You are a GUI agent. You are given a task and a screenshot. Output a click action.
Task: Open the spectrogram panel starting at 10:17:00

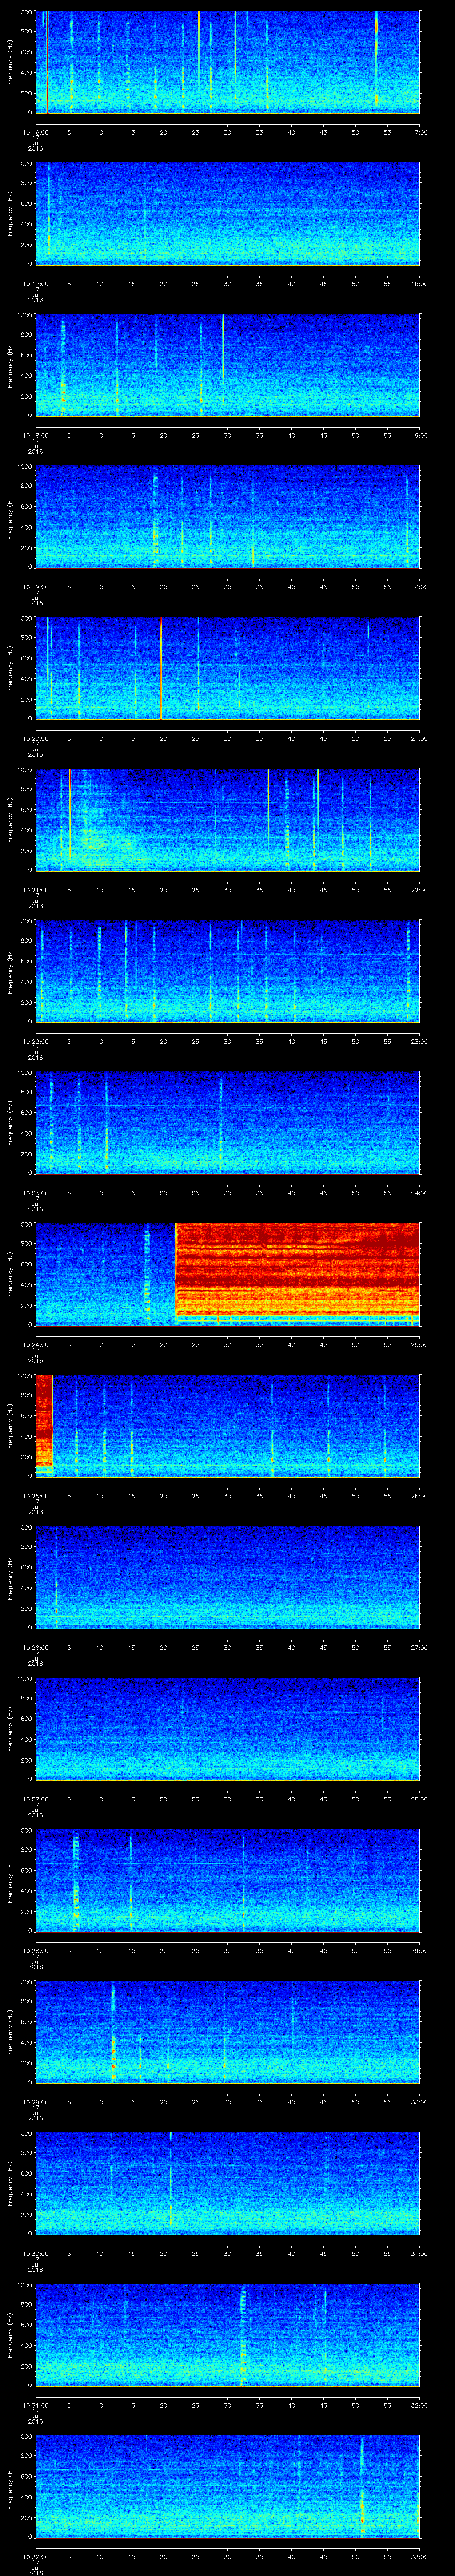[228, 213]
